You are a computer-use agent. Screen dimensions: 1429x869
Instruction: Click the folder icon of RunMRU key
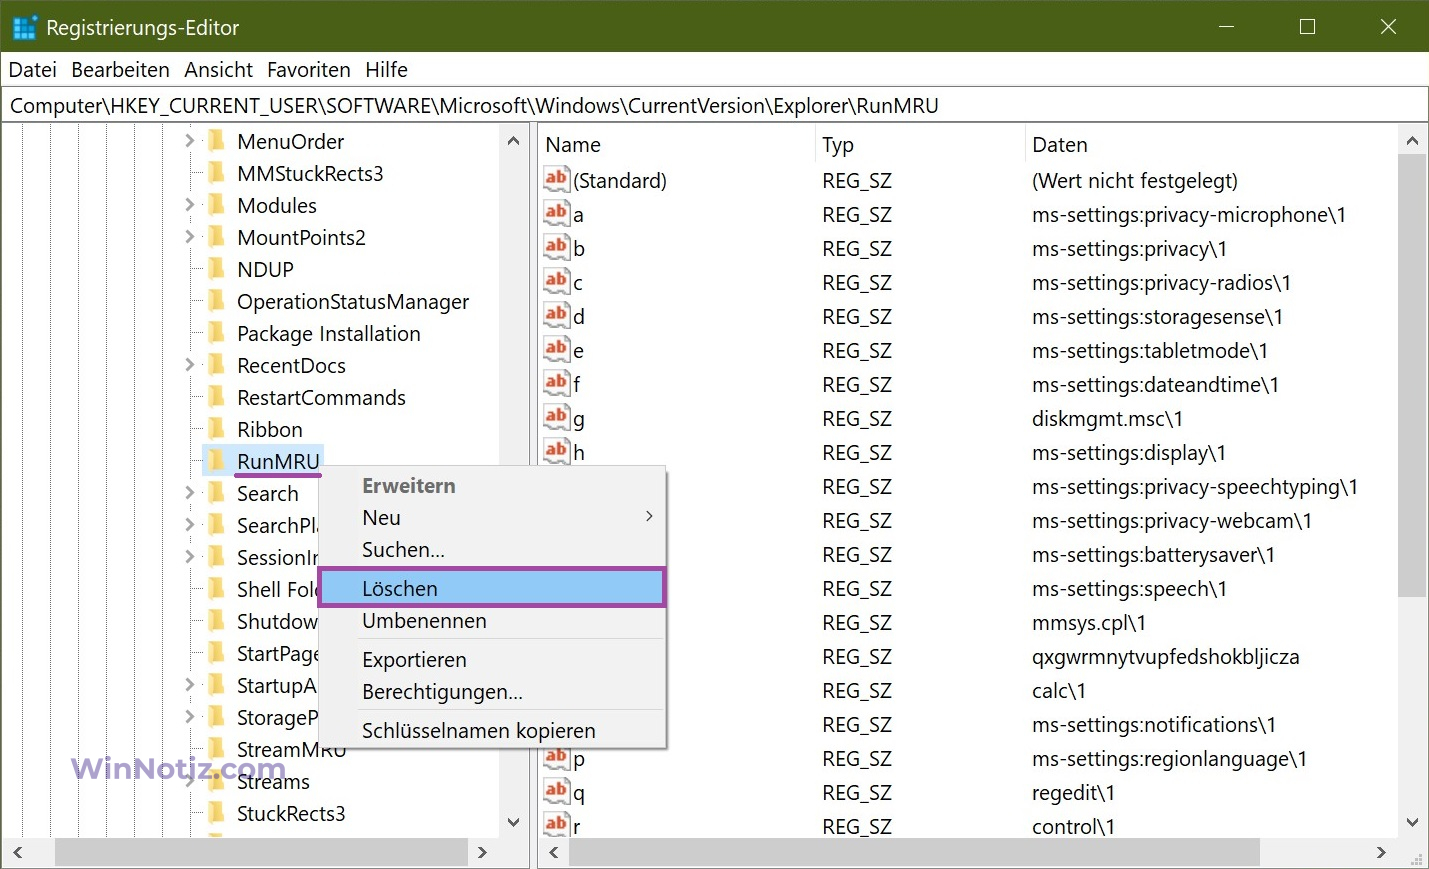pos(216,461)
